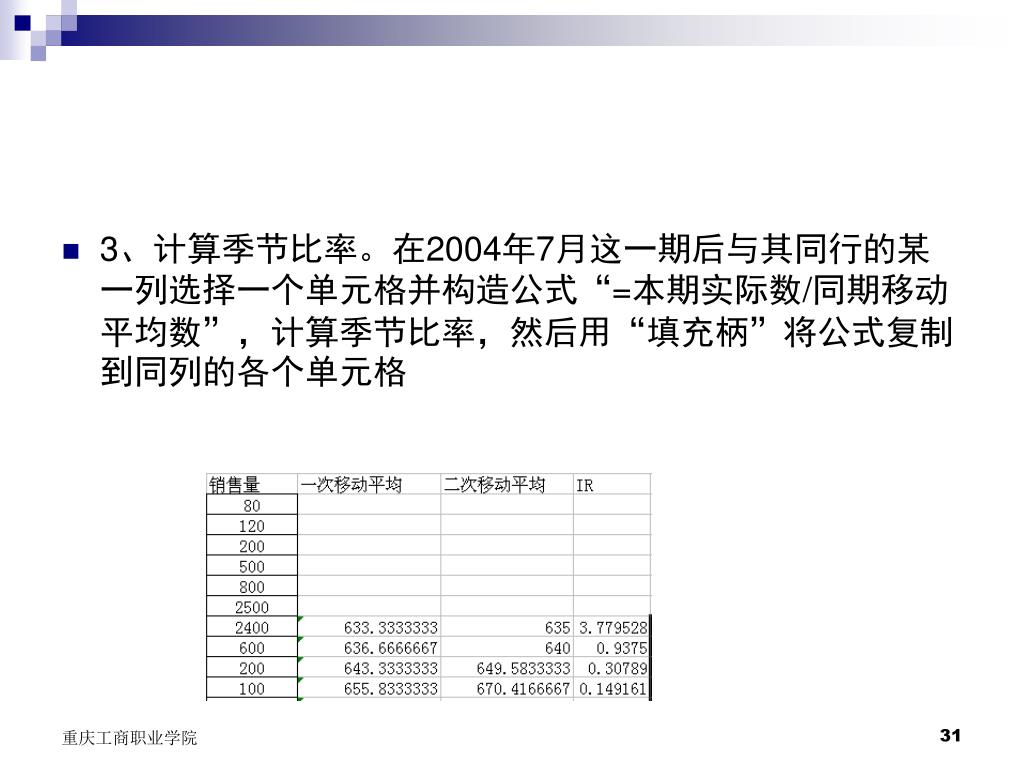Click the footer text 重庆工商职业学院

(x=129, y=738)
